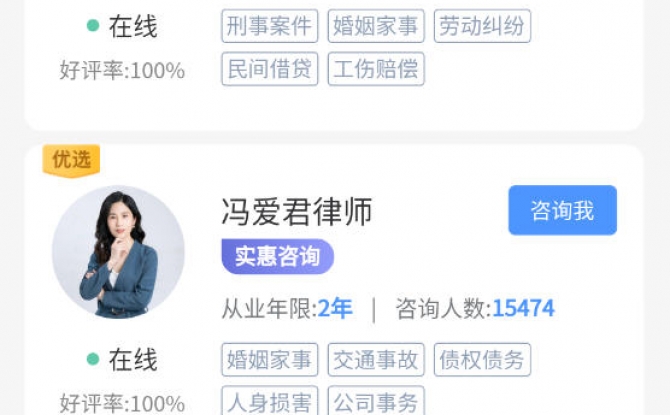Choose the 交通事故 tag
The image size is (670, 415).
point(376,359)
